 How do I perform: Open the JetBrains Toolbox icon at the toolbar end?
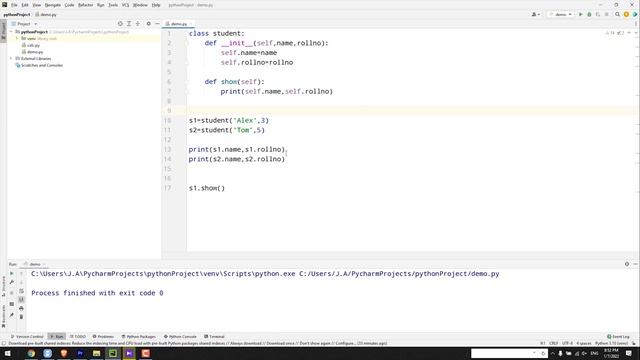click(x=635, y=14)
